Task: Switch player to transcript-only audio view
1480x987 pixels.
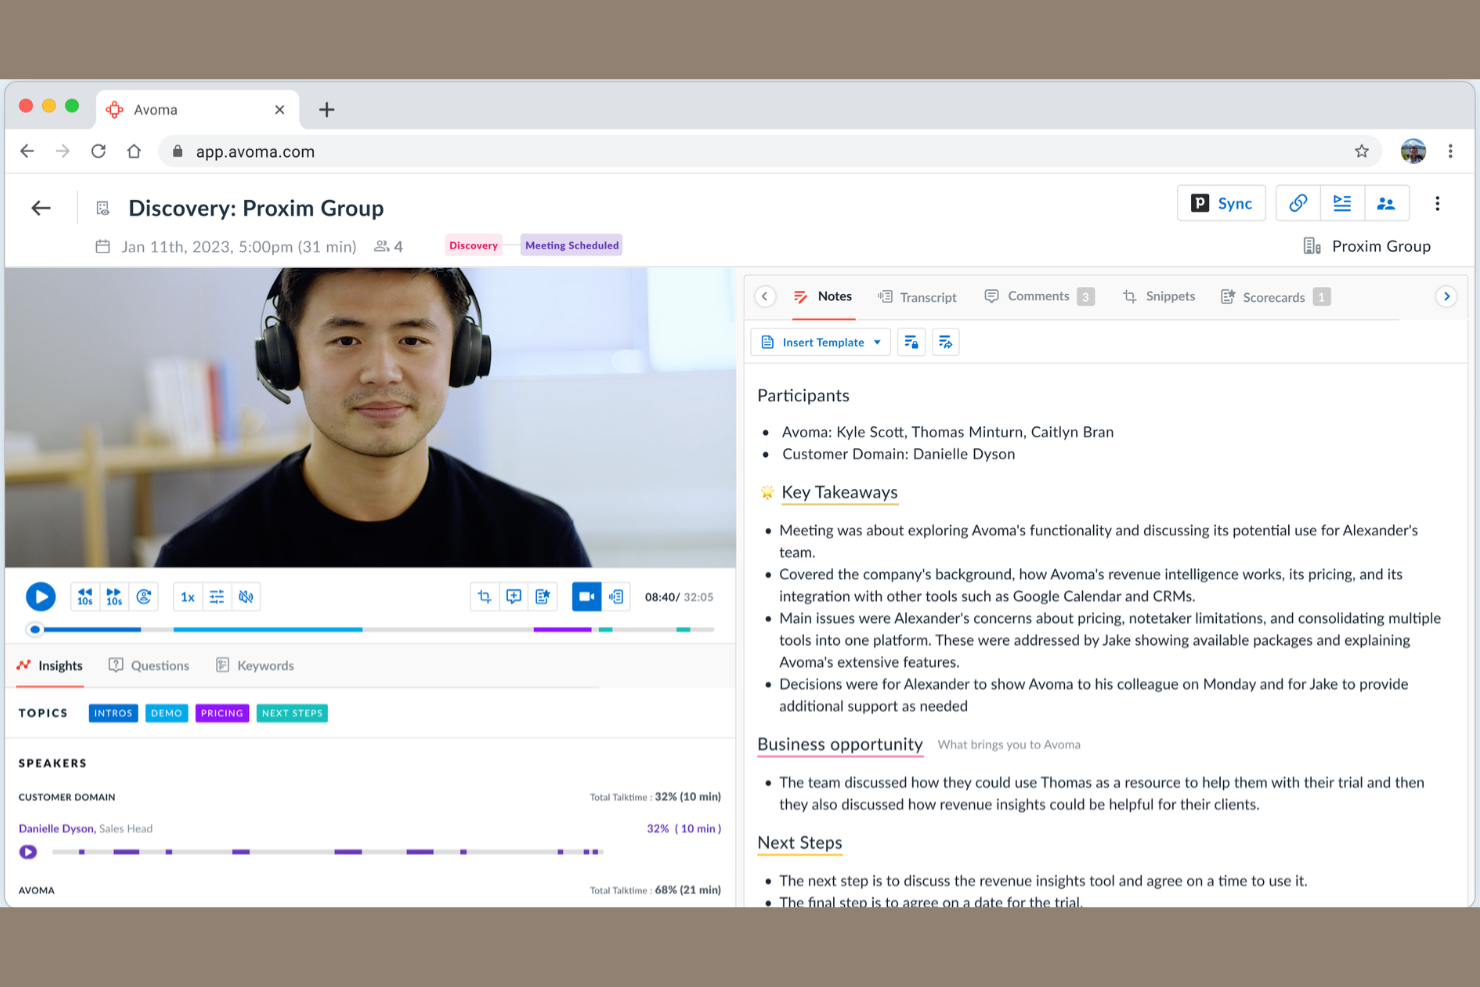Action: click(616, 596)
